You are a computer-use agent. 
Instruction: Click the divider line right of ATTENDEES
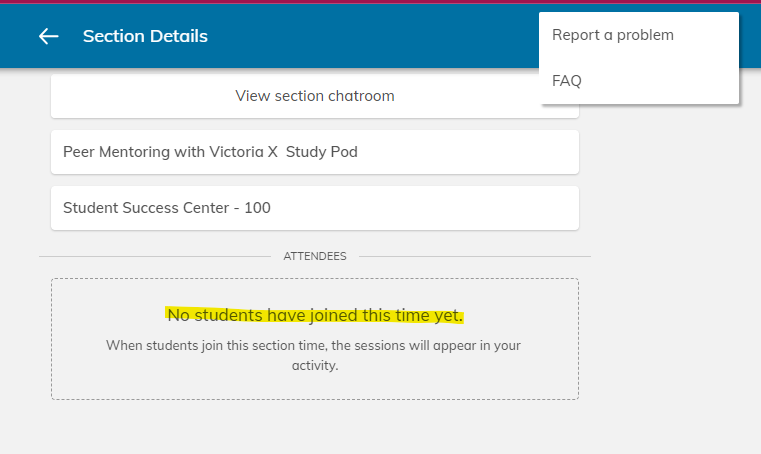coord(470,256)
